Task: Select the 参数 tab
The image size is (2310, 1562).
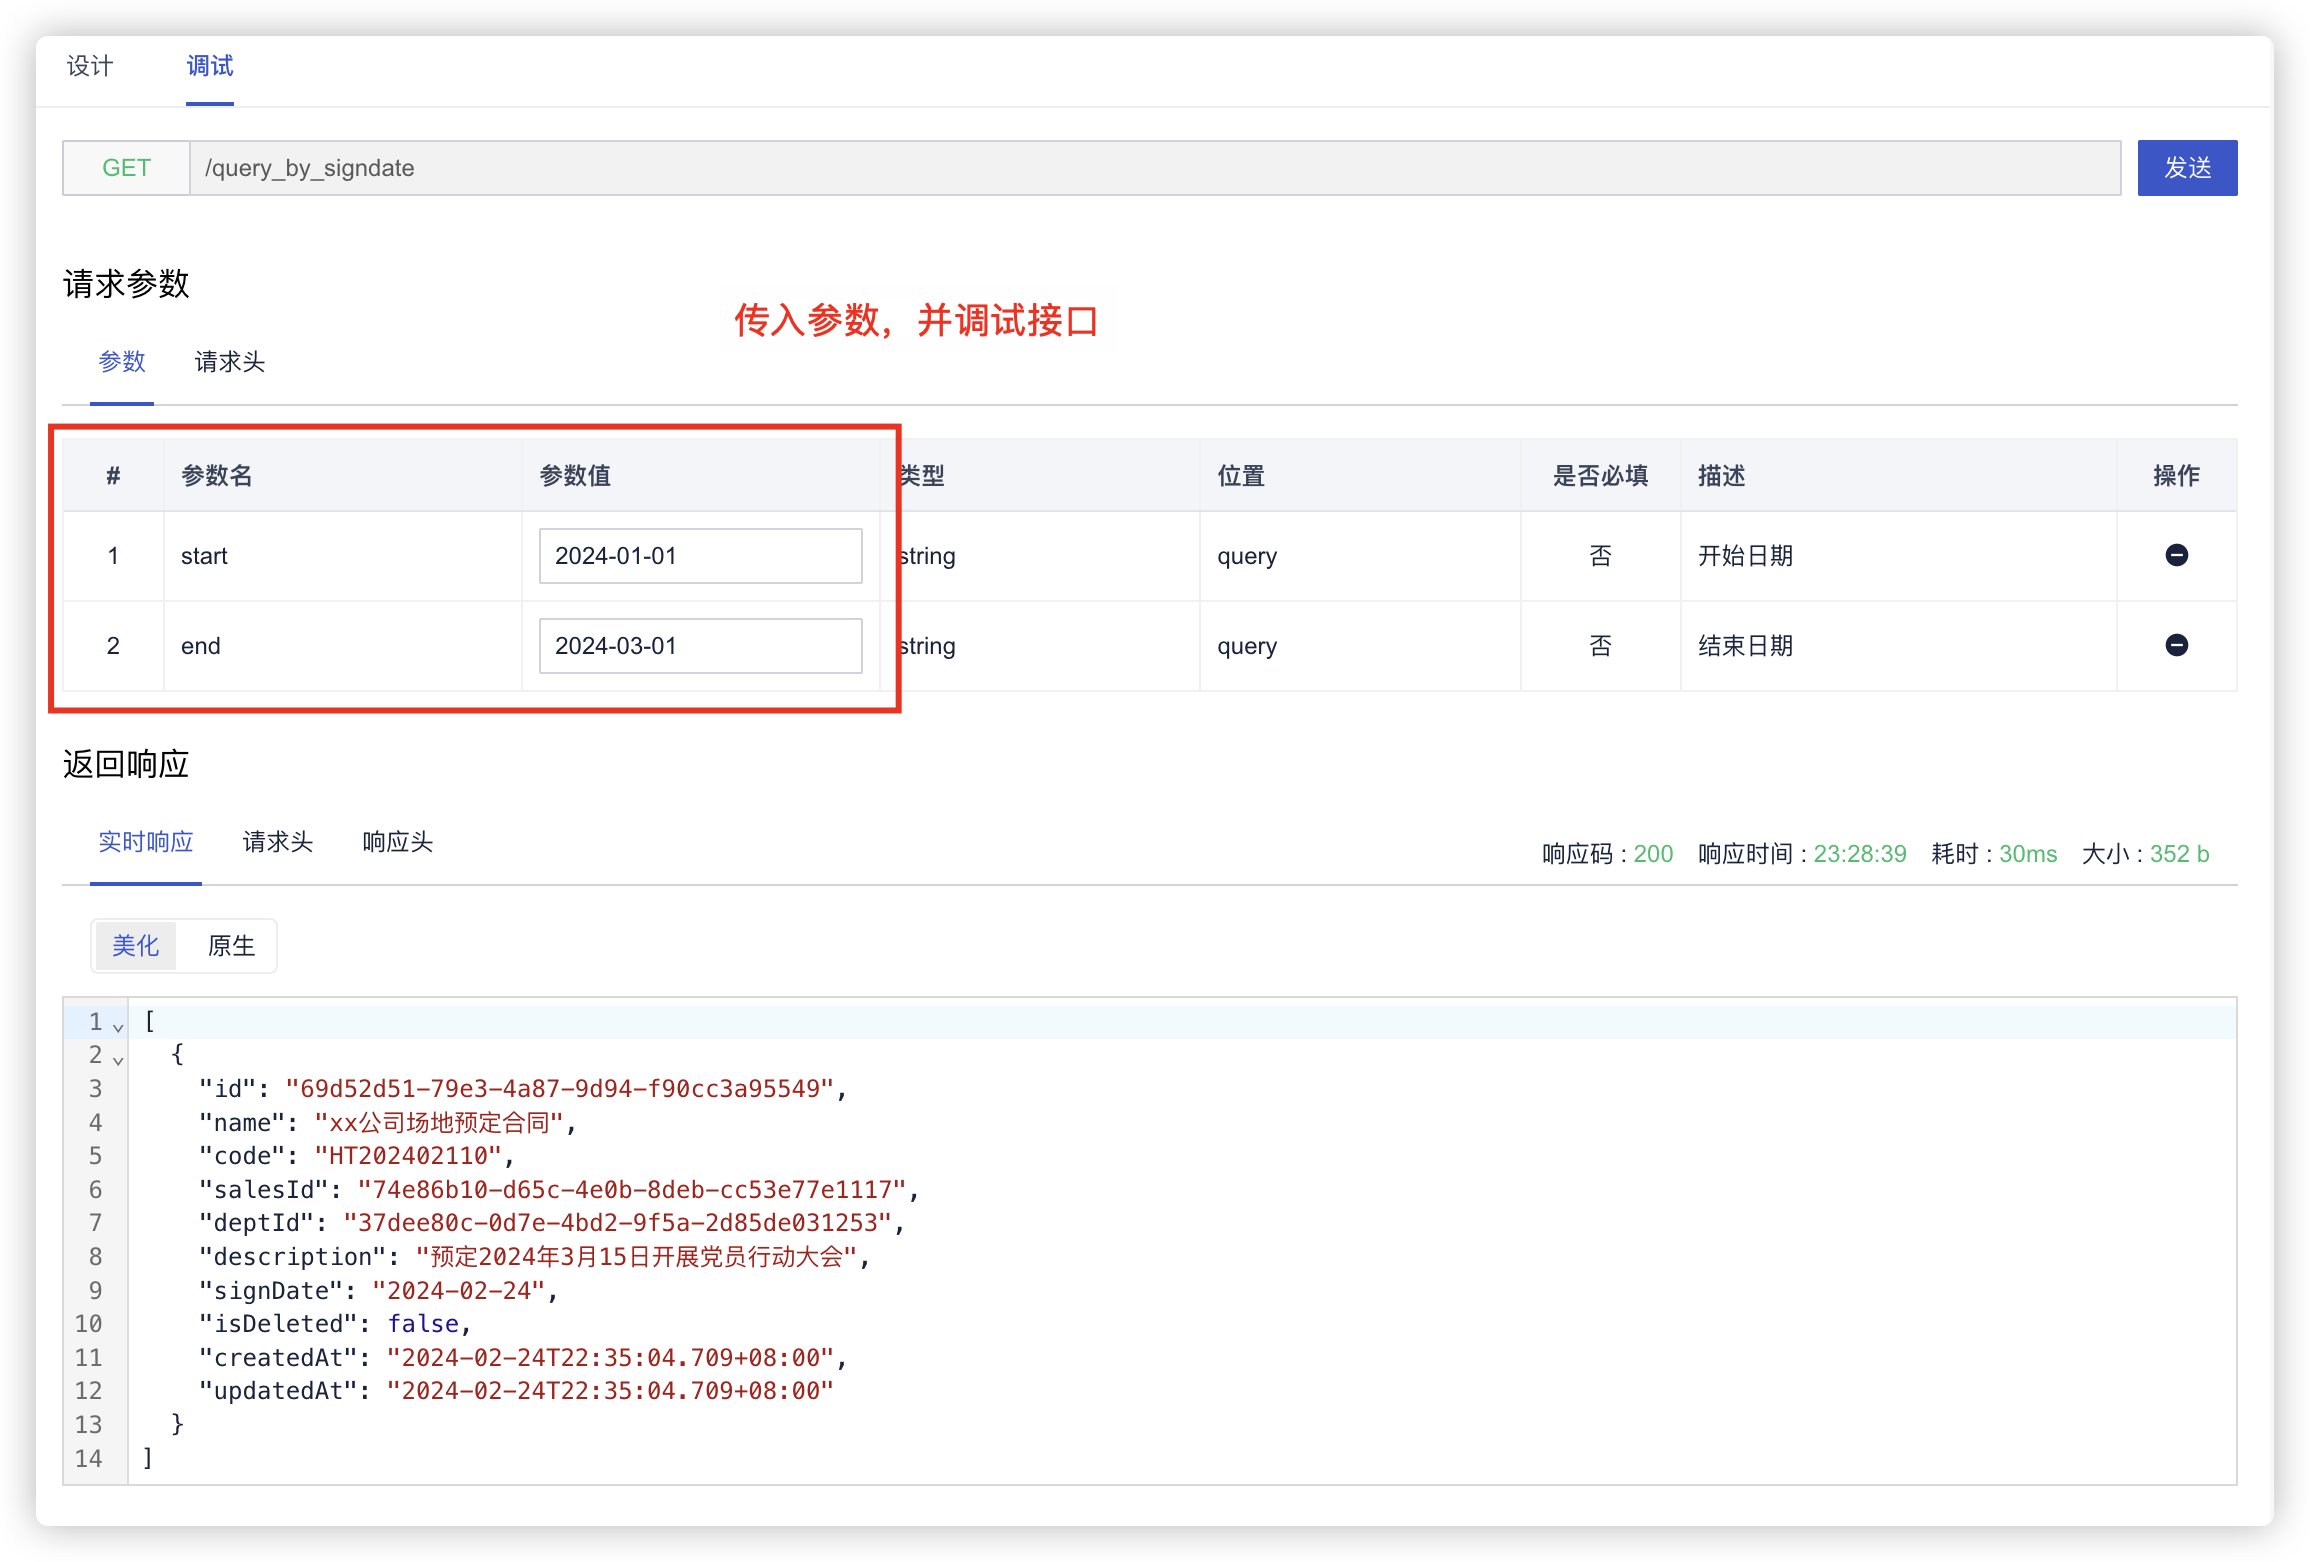Action: click(122, 362)
